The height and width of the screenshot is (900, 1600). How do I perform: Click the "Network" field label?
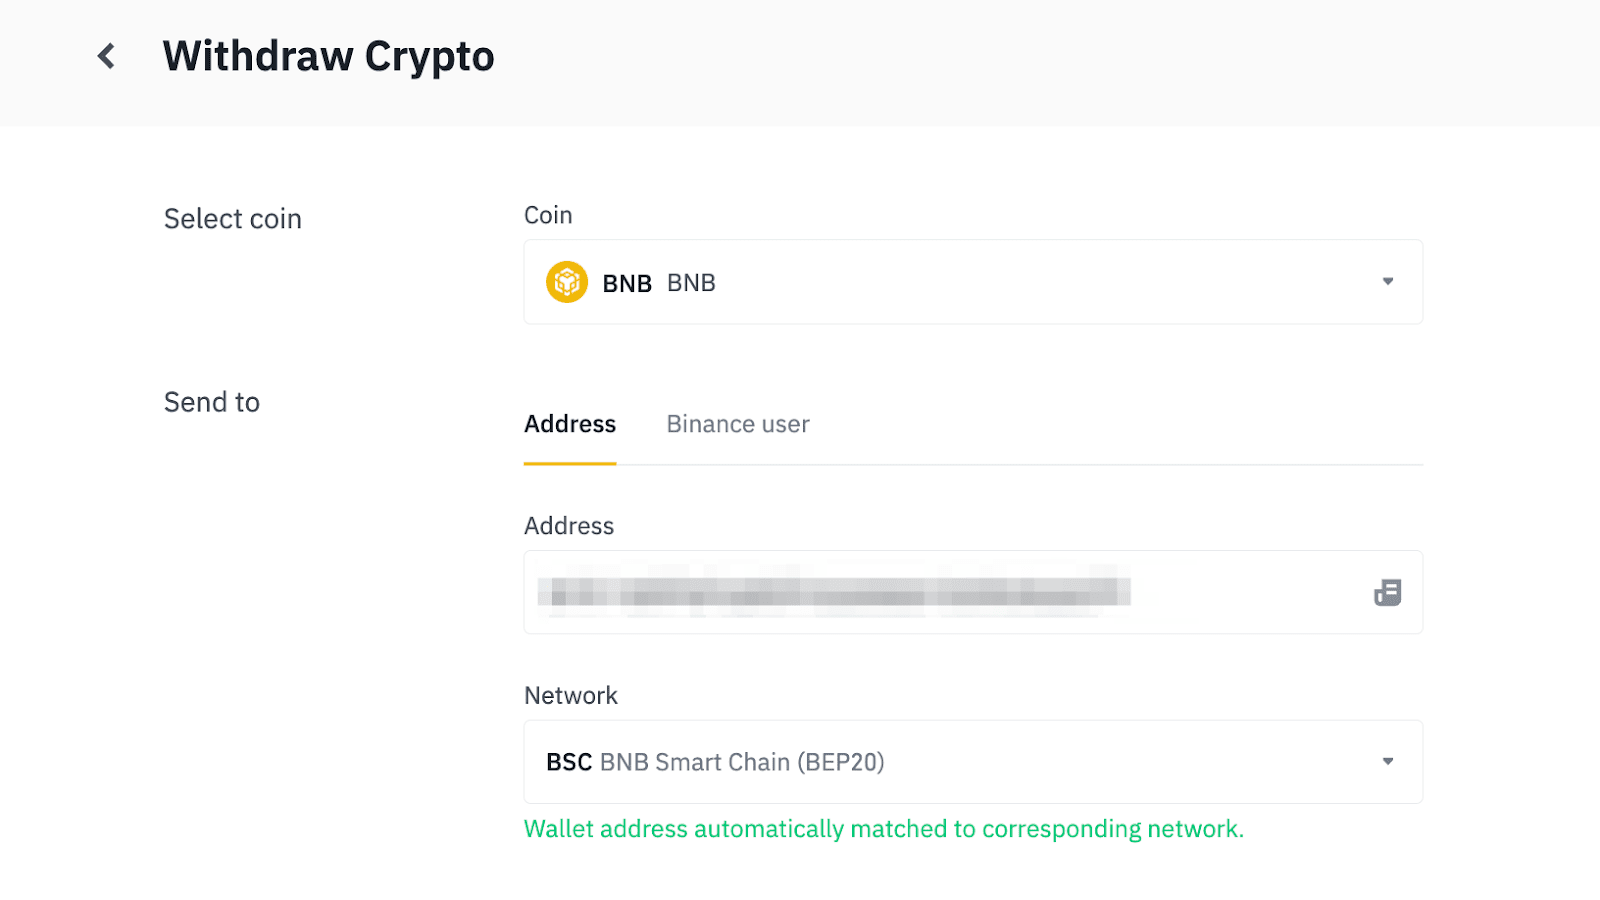571,696
